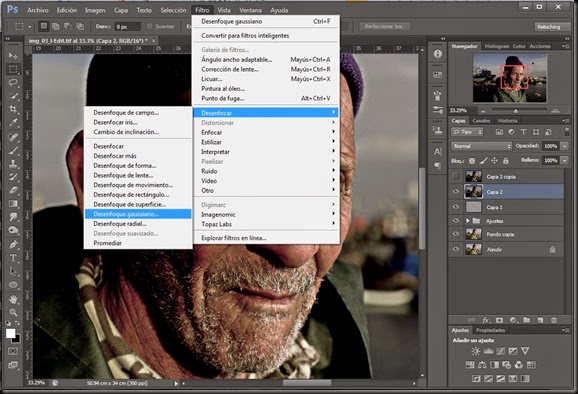Screen dimensions: 578x394
Task: Choose Explorar filtros en línea...
Action: (266, 238)
